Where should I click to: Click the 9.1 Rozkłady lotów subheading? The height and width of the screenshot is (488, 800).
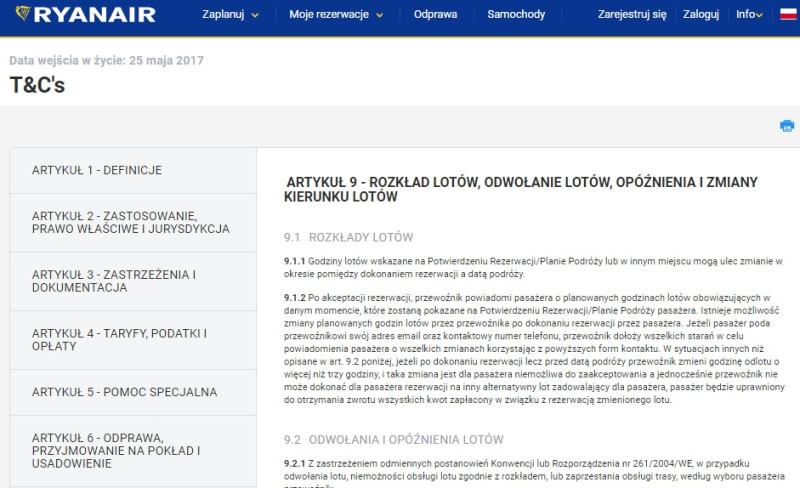click(x=348, y=237)
